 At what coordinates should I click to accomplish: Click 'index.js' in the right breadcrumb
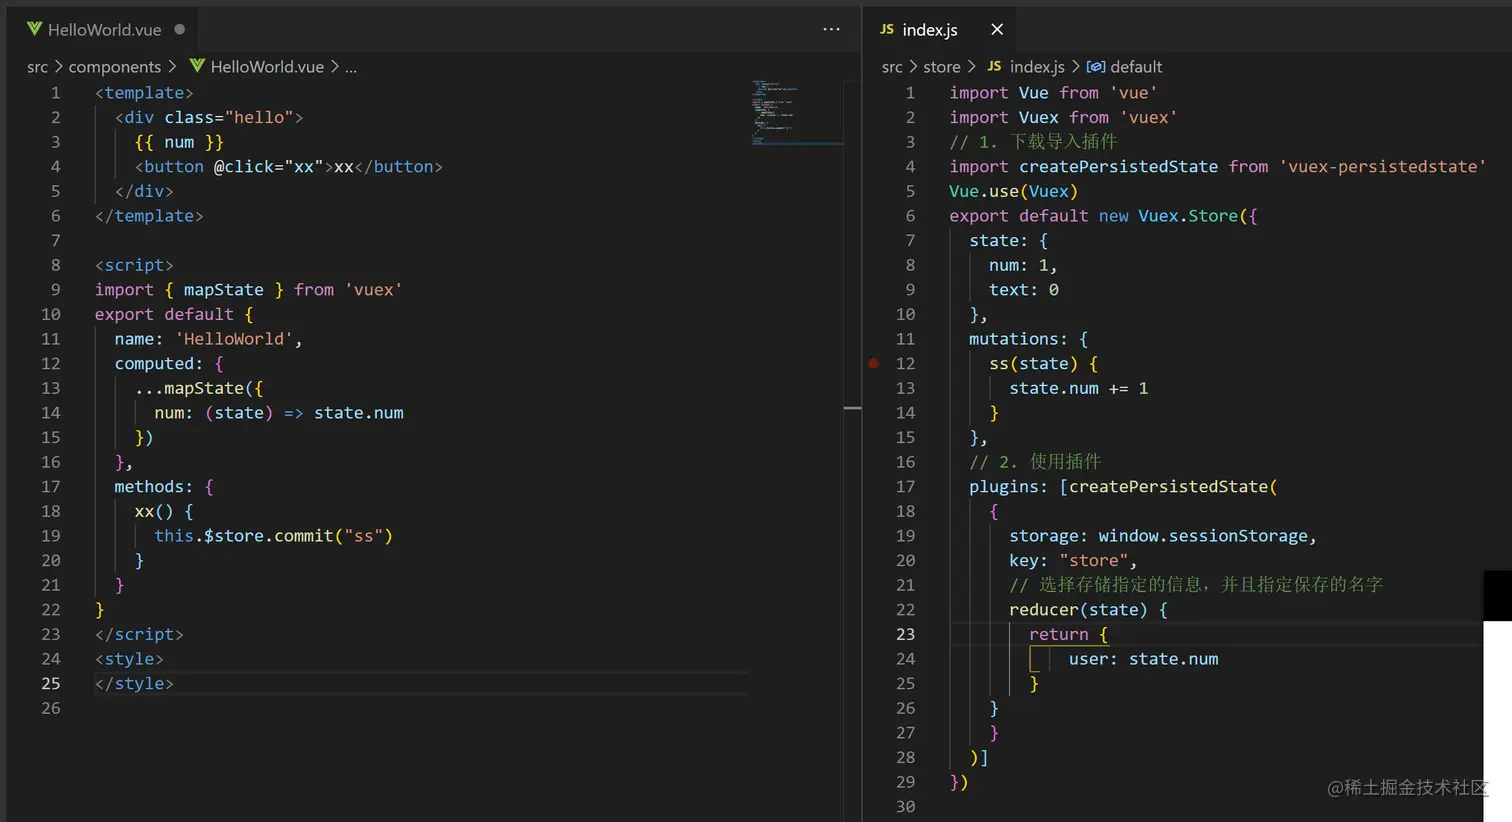1037,67
